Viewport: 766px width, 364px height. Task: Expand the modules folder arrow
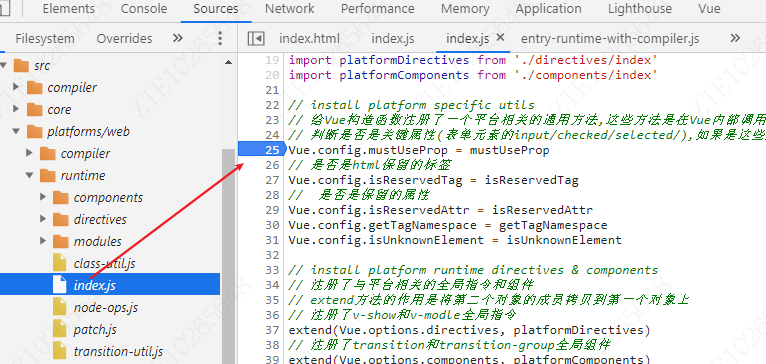click(43, 241)
